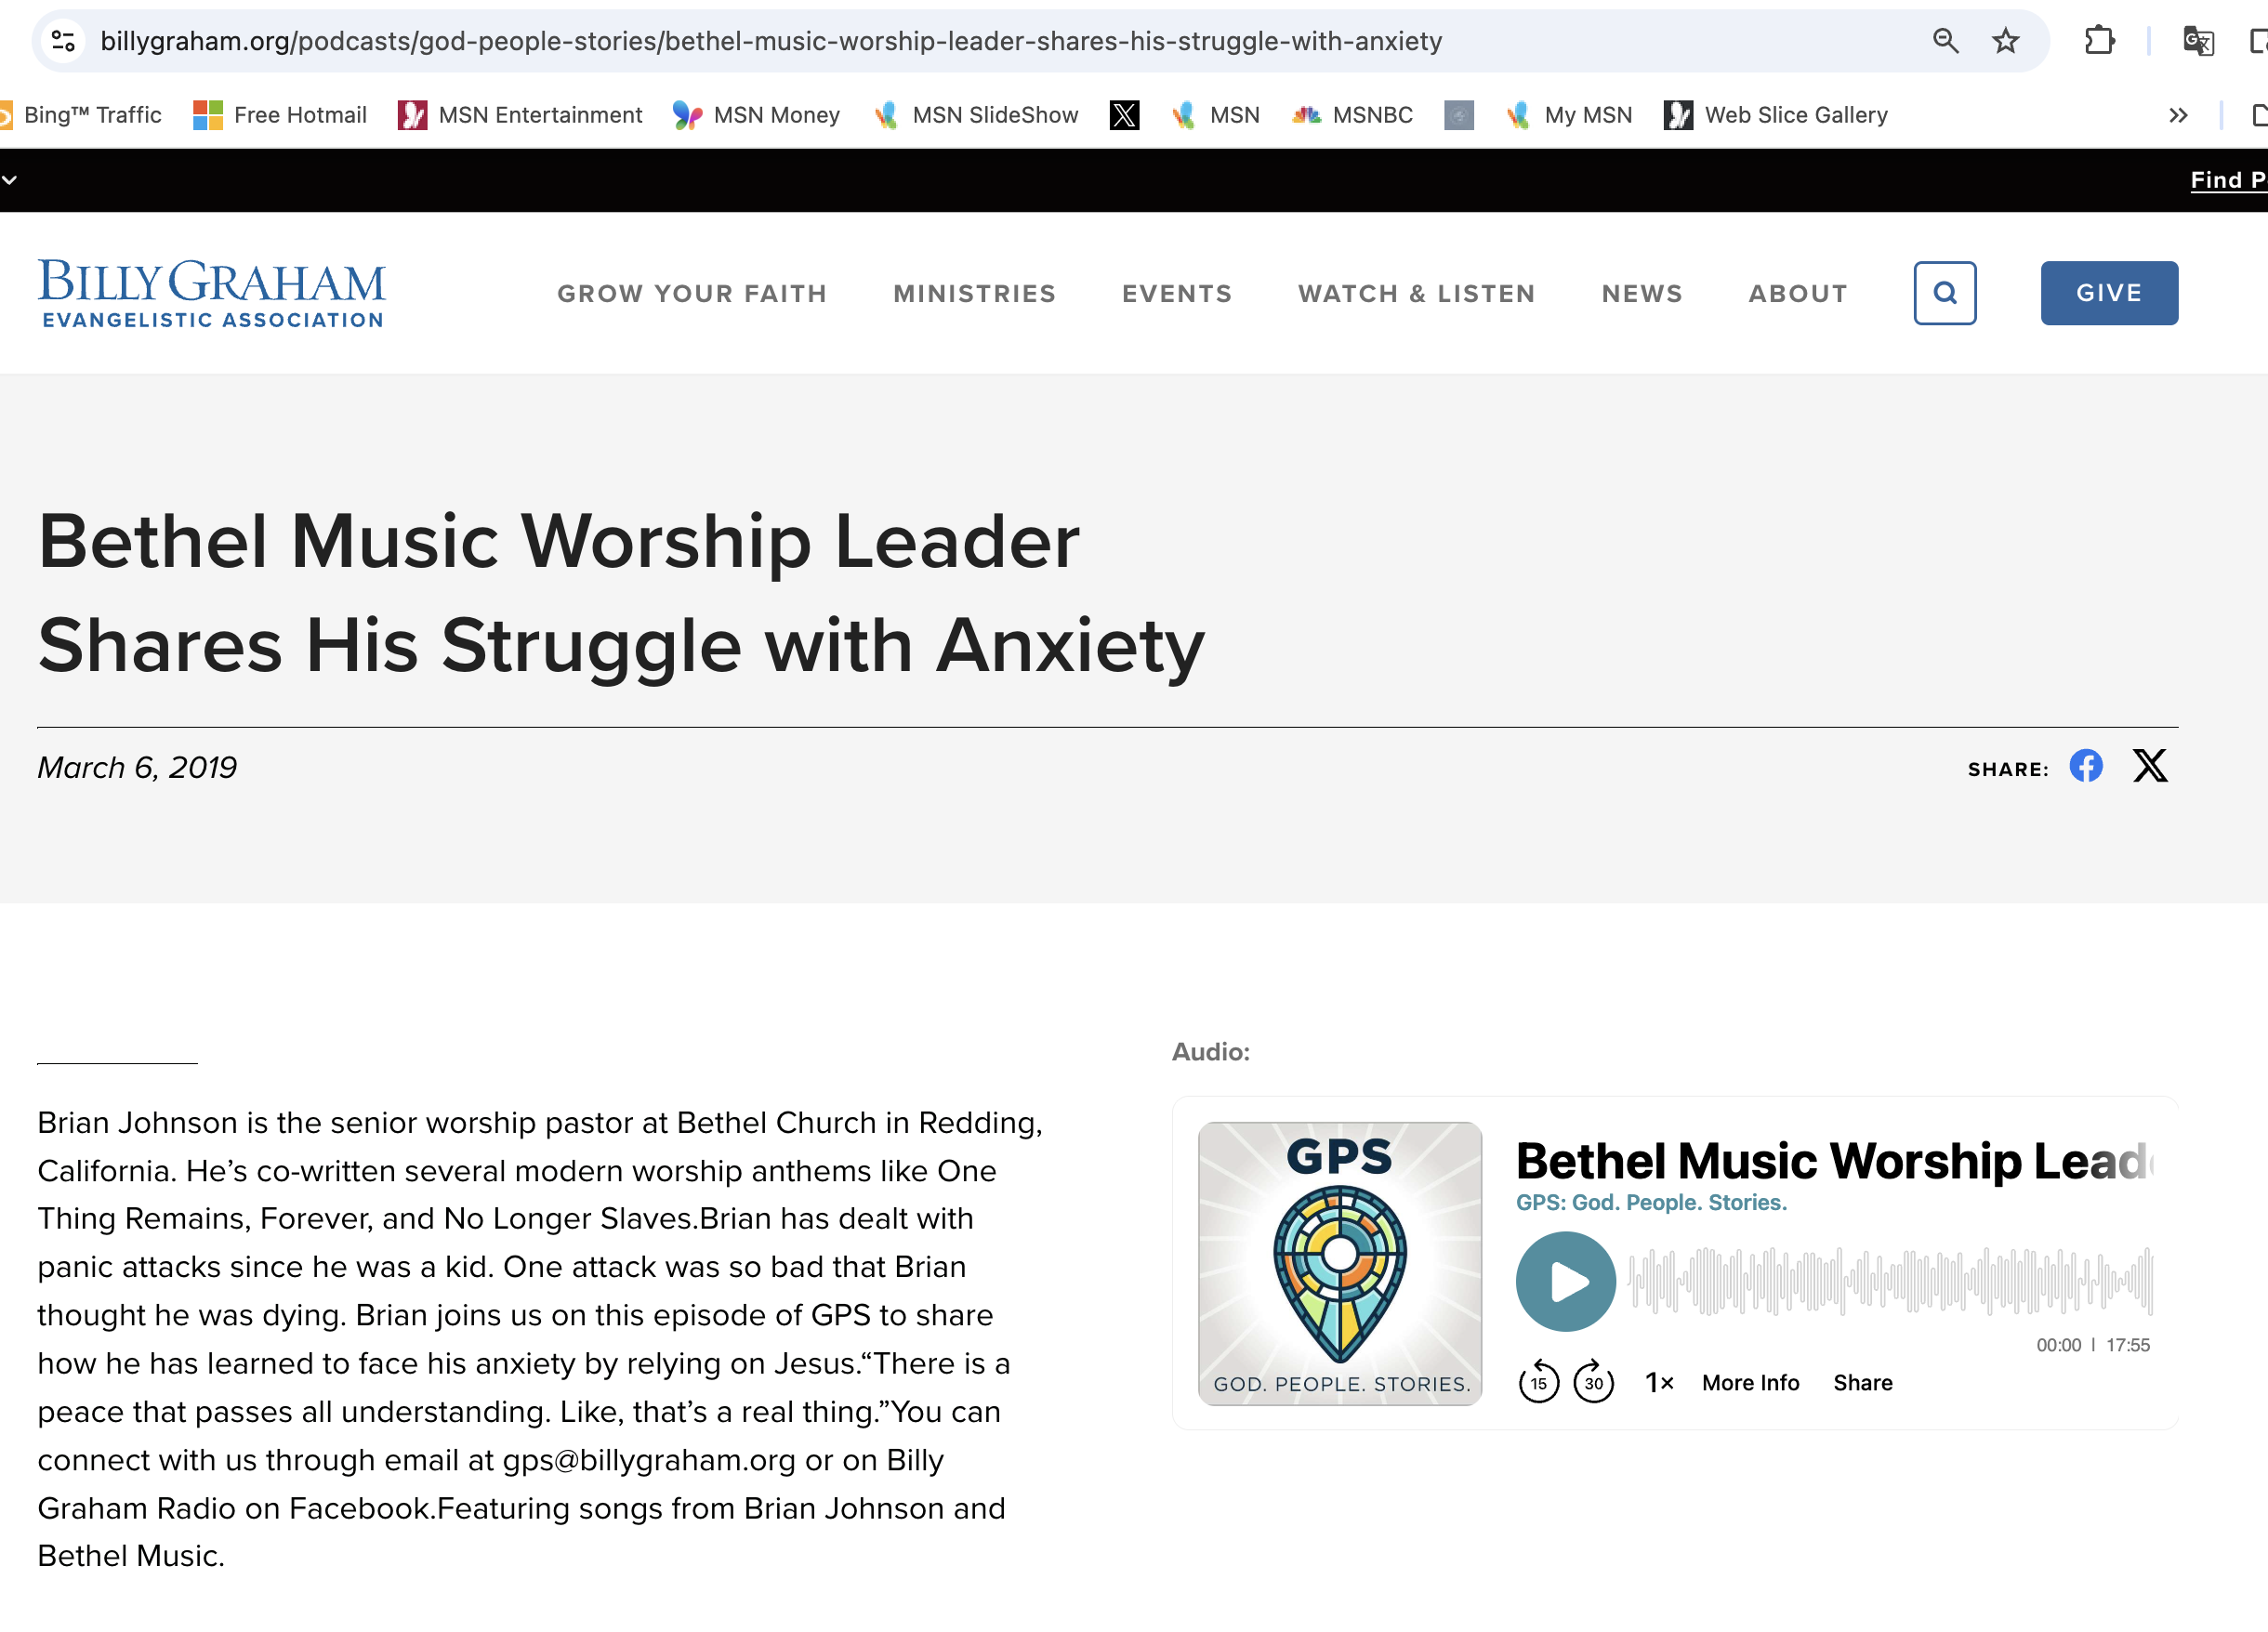
Task: View site information icon in address bar
Action: [63, 41]
